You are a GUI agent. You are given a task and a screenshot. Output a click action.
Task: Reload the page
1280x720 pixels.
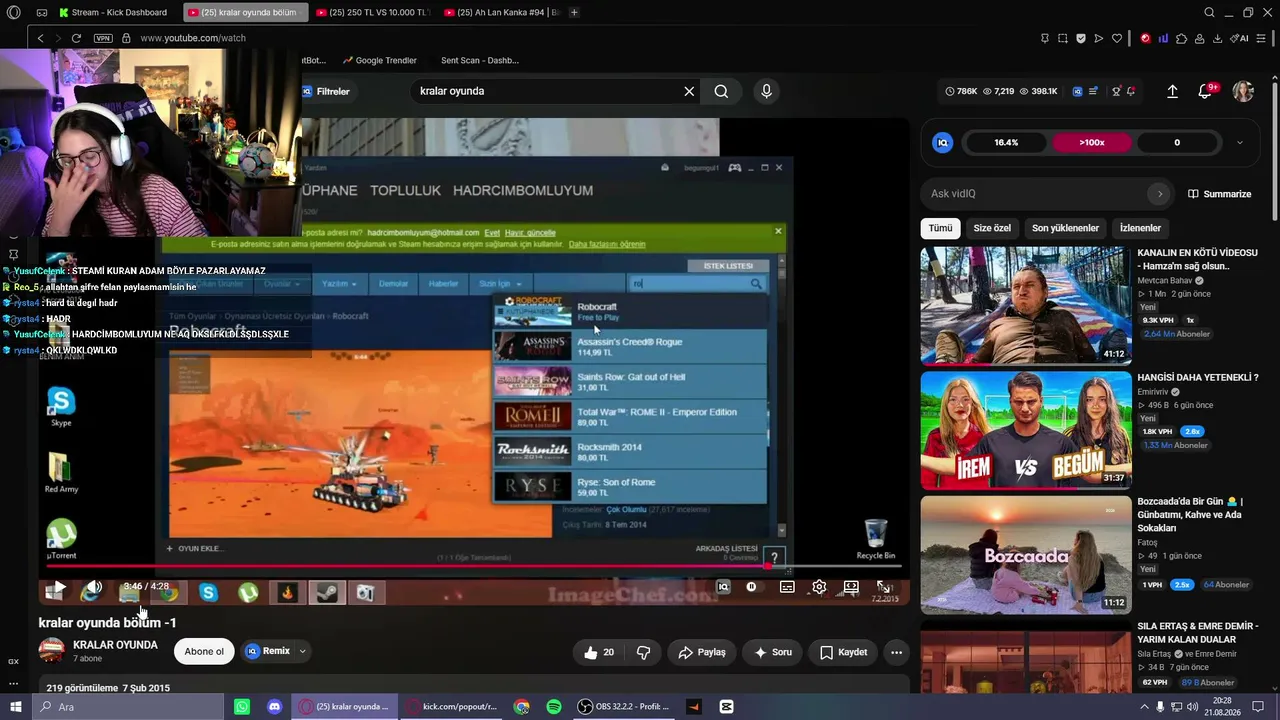tap(76, 38)
